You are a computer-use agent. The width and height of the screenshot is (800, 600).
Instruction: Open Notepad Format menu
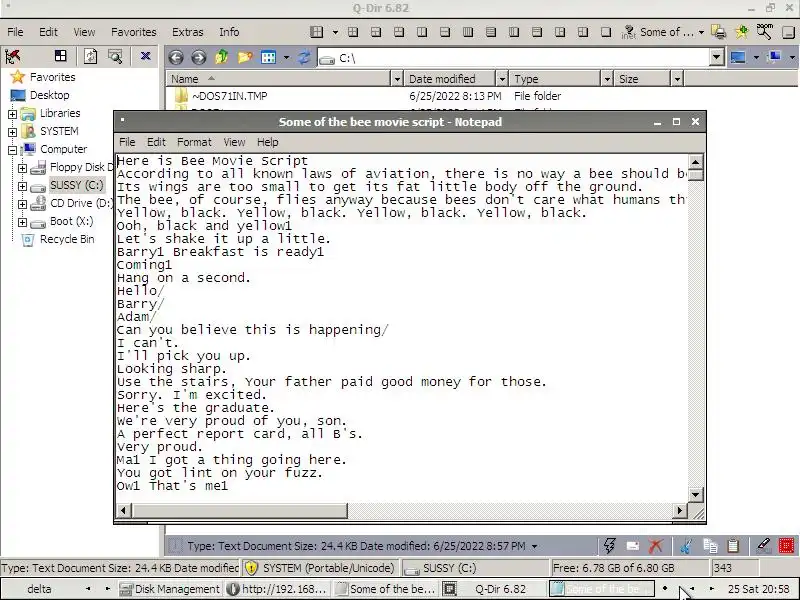click(x=194, y=142)
